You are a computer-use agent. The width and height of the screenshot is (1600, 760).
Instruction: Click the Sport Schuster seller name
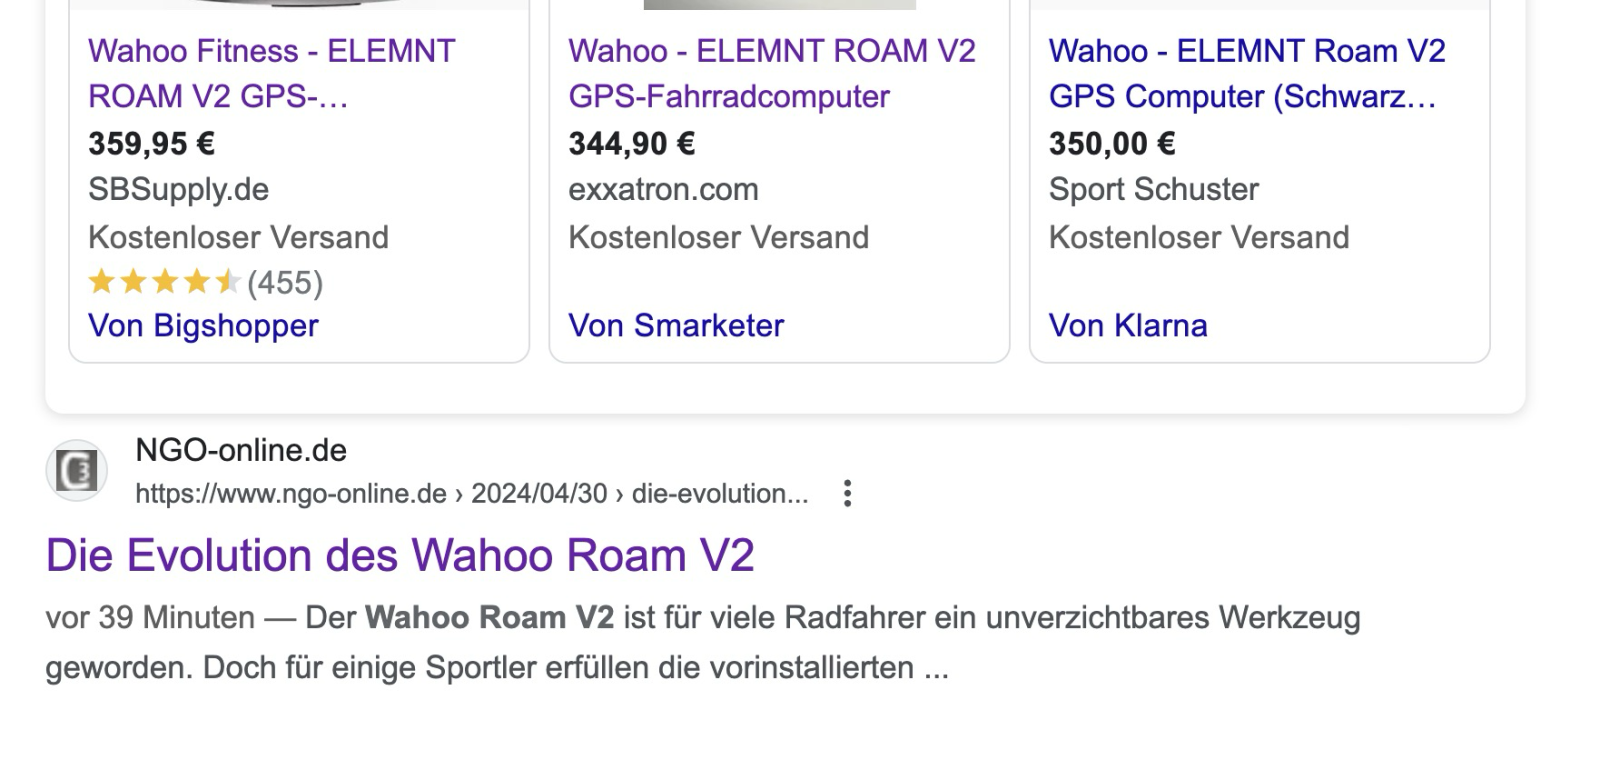(x=1153, y=190)
